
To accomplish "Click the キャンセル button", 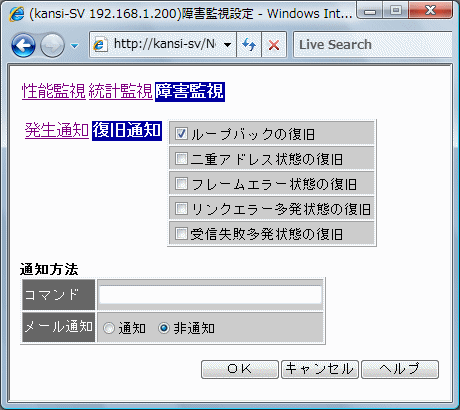I will point(320,369).
